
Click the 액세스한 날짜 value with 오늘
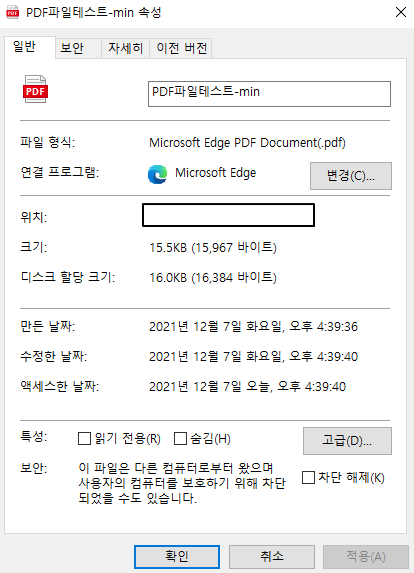coord(247,386)
